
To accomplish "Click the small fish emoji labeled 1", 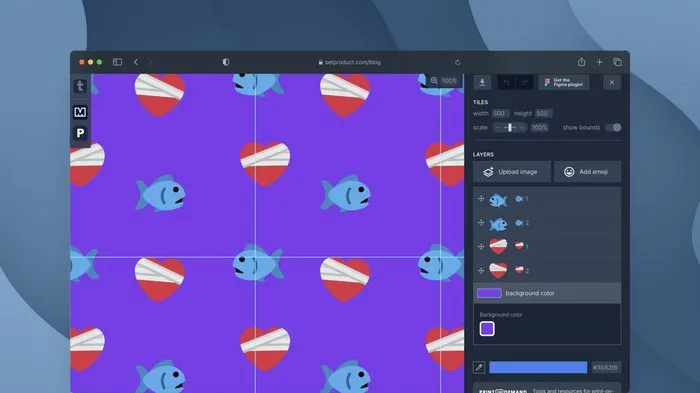I will click(519, 199).
